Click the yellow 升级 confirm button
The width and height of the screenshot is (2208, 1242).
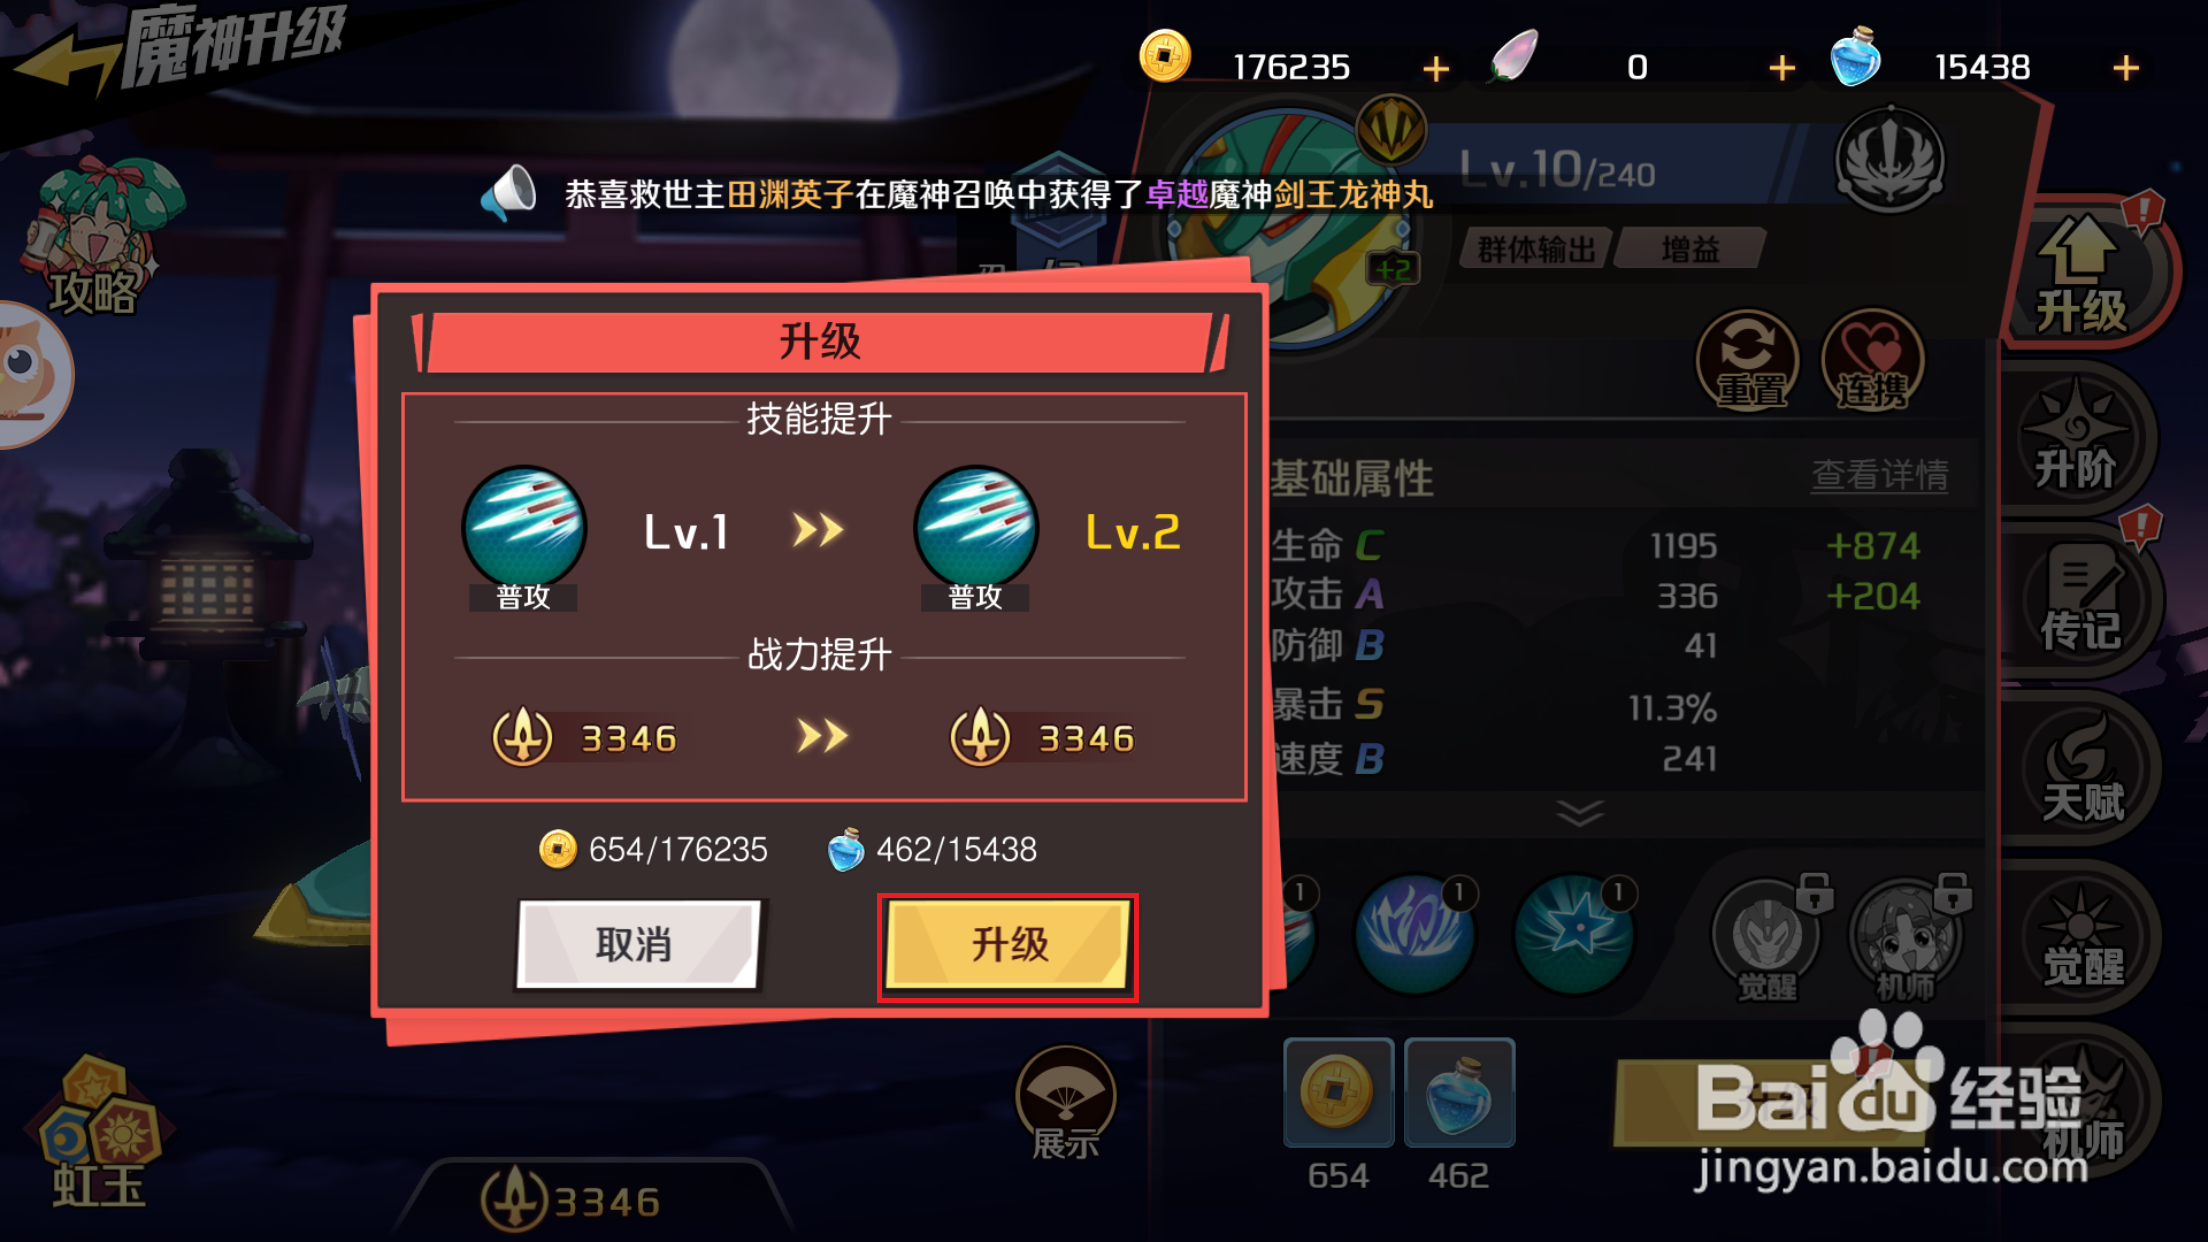(x=1008, y=946)
